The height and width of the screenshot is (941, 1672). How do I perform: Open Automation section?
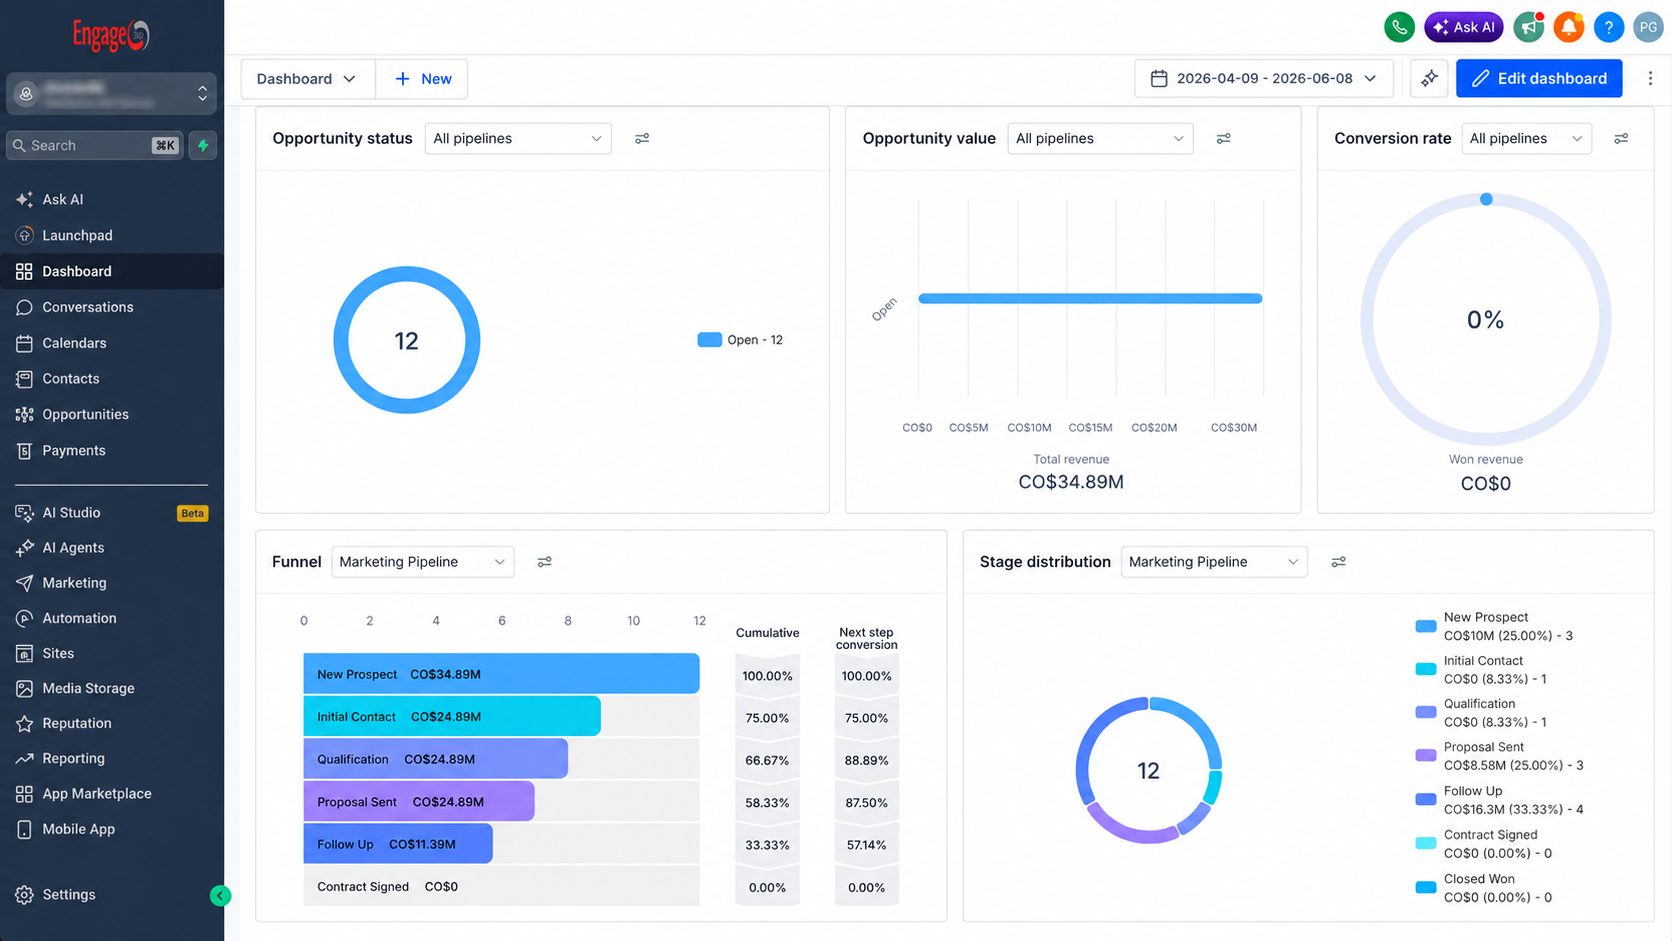[112, 618]
